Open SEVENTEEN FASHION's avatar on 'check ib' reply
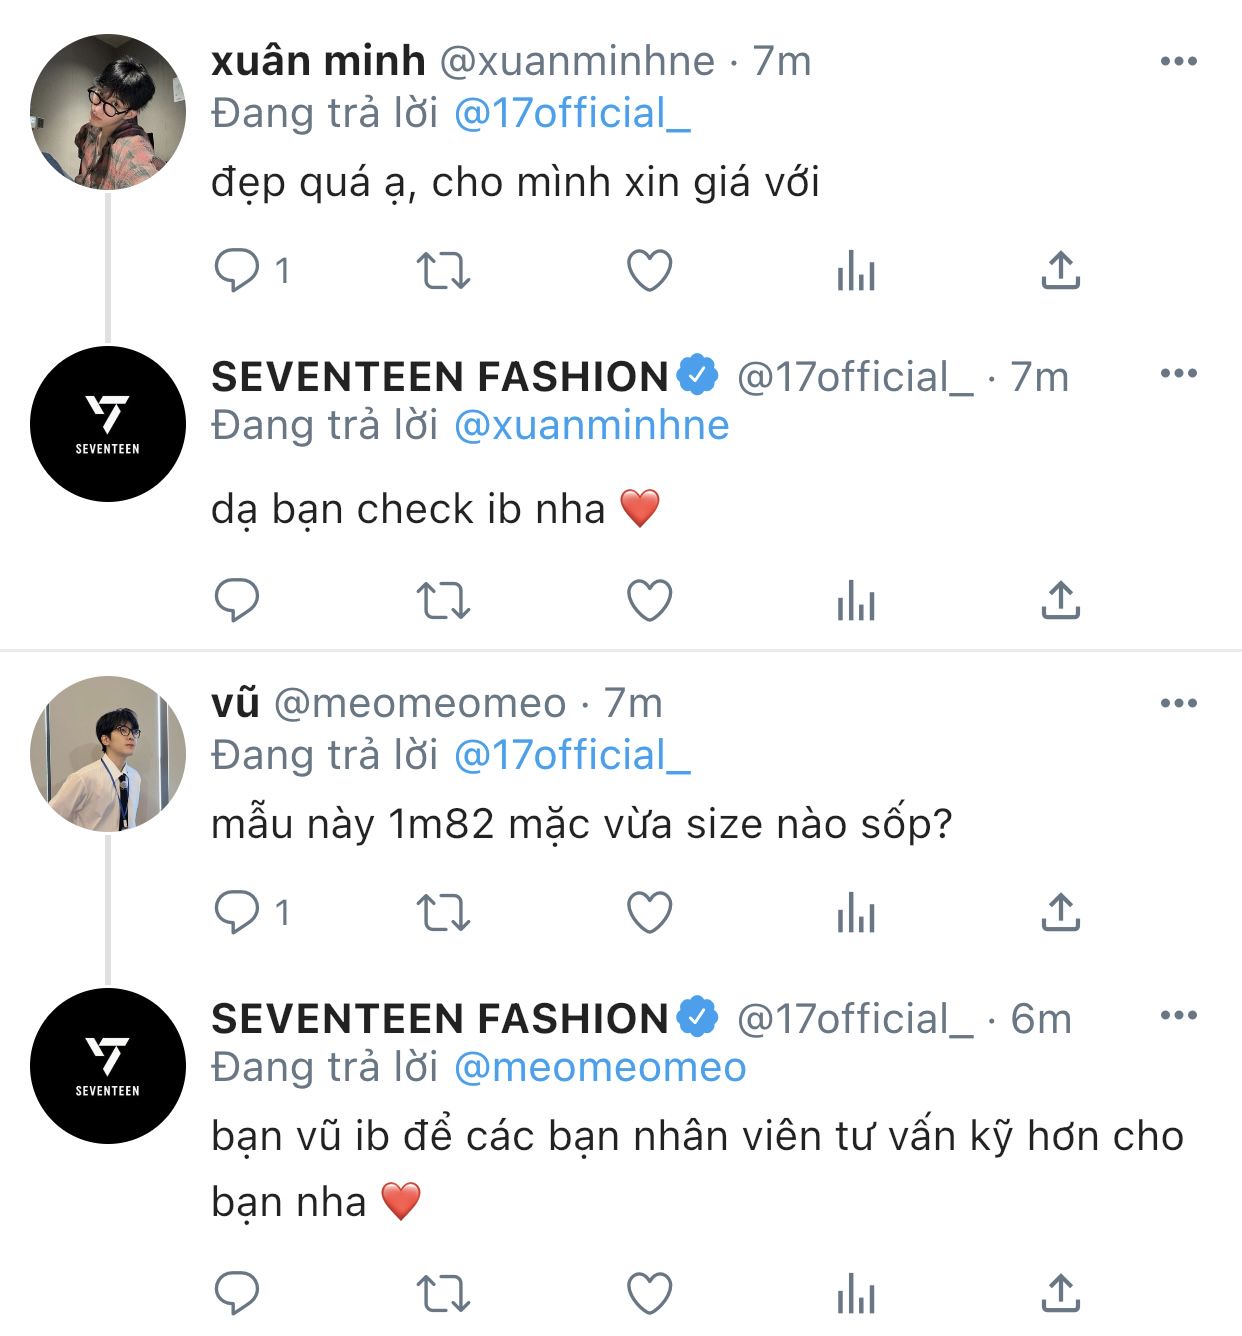The image size is (1242, 1336). [108, 424]
